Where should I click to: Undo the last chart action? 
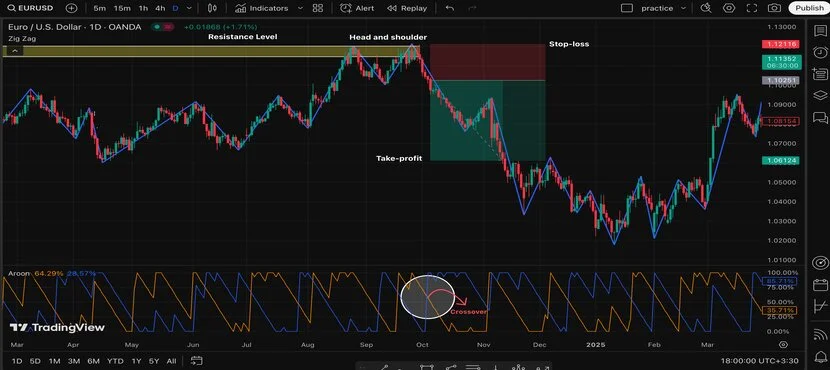tap(449, 8)
